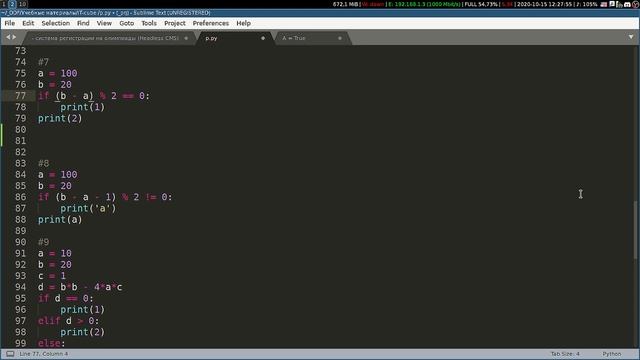Click the 'Line 77, Column 4' status text
640x360 pixels.
pos(44,354)
